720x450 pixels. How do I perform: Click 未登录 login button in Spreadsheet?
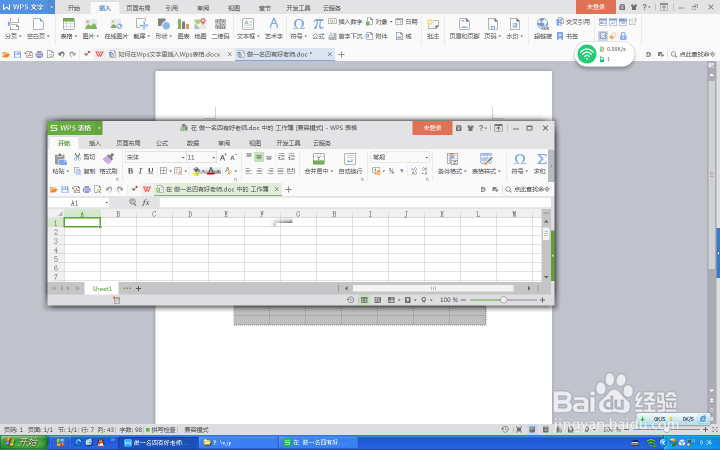tap(432, 128)
